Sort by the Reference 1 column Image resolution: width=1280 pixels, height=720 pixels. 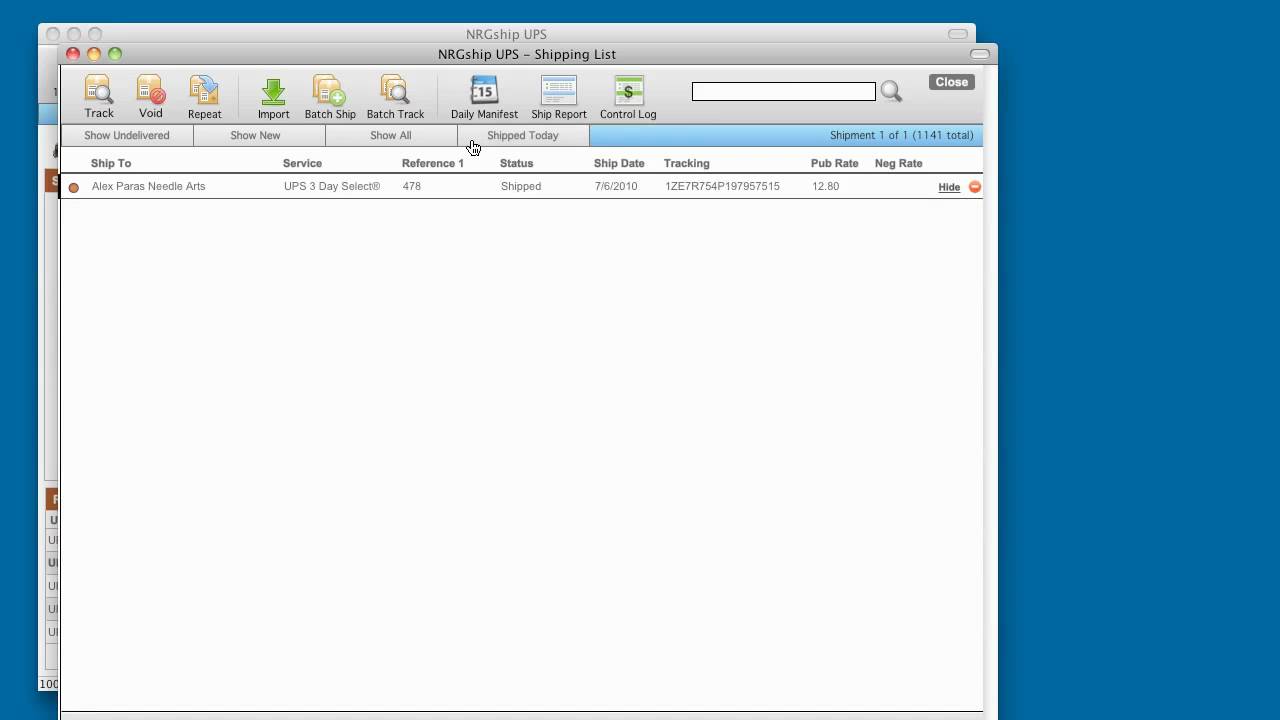click(433, 163)
